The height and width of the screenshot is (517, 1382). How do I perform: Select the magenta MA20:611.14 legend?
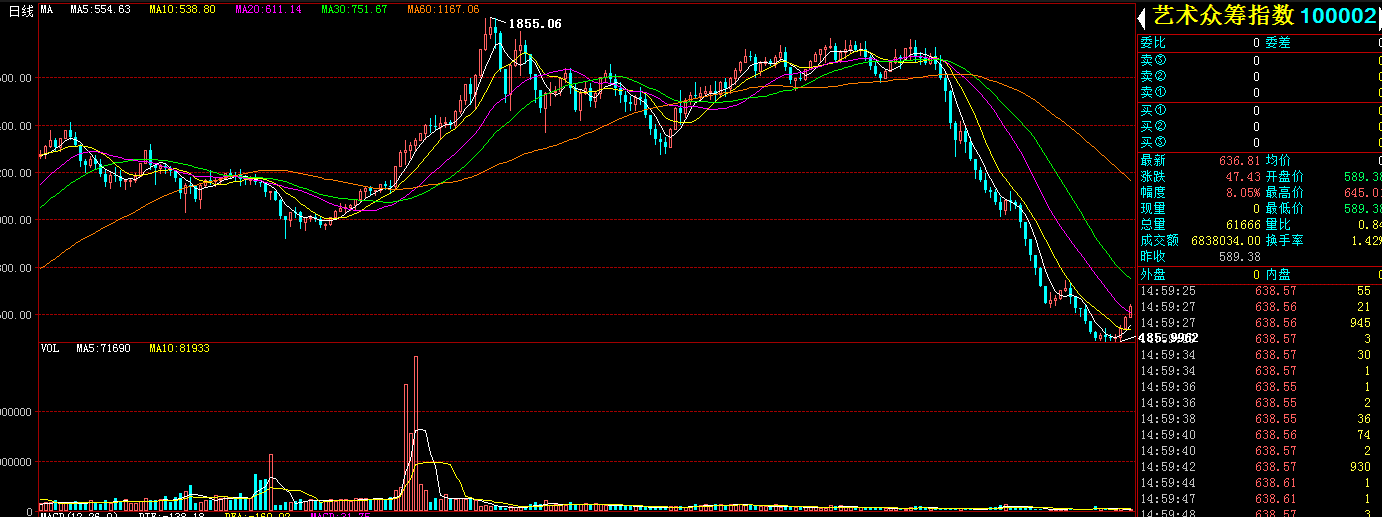[x=268, y=9]
